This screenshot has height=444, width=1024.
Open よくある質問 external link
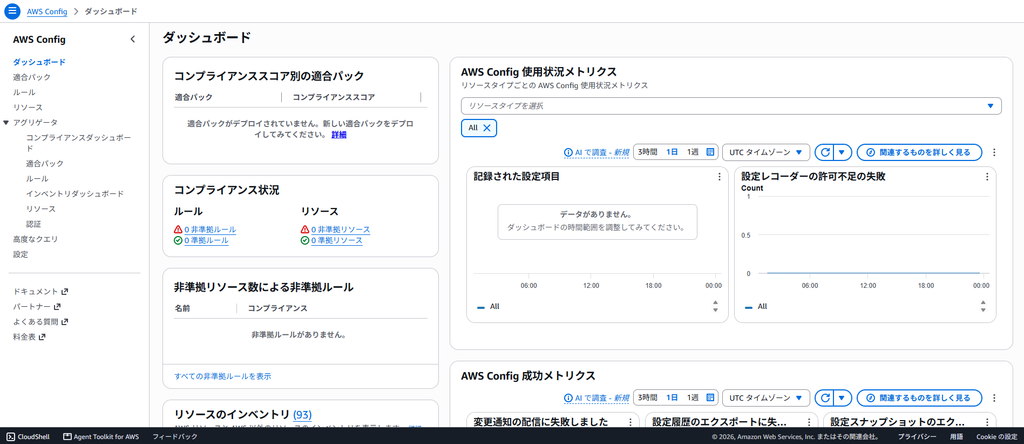(x=40, y=321)
